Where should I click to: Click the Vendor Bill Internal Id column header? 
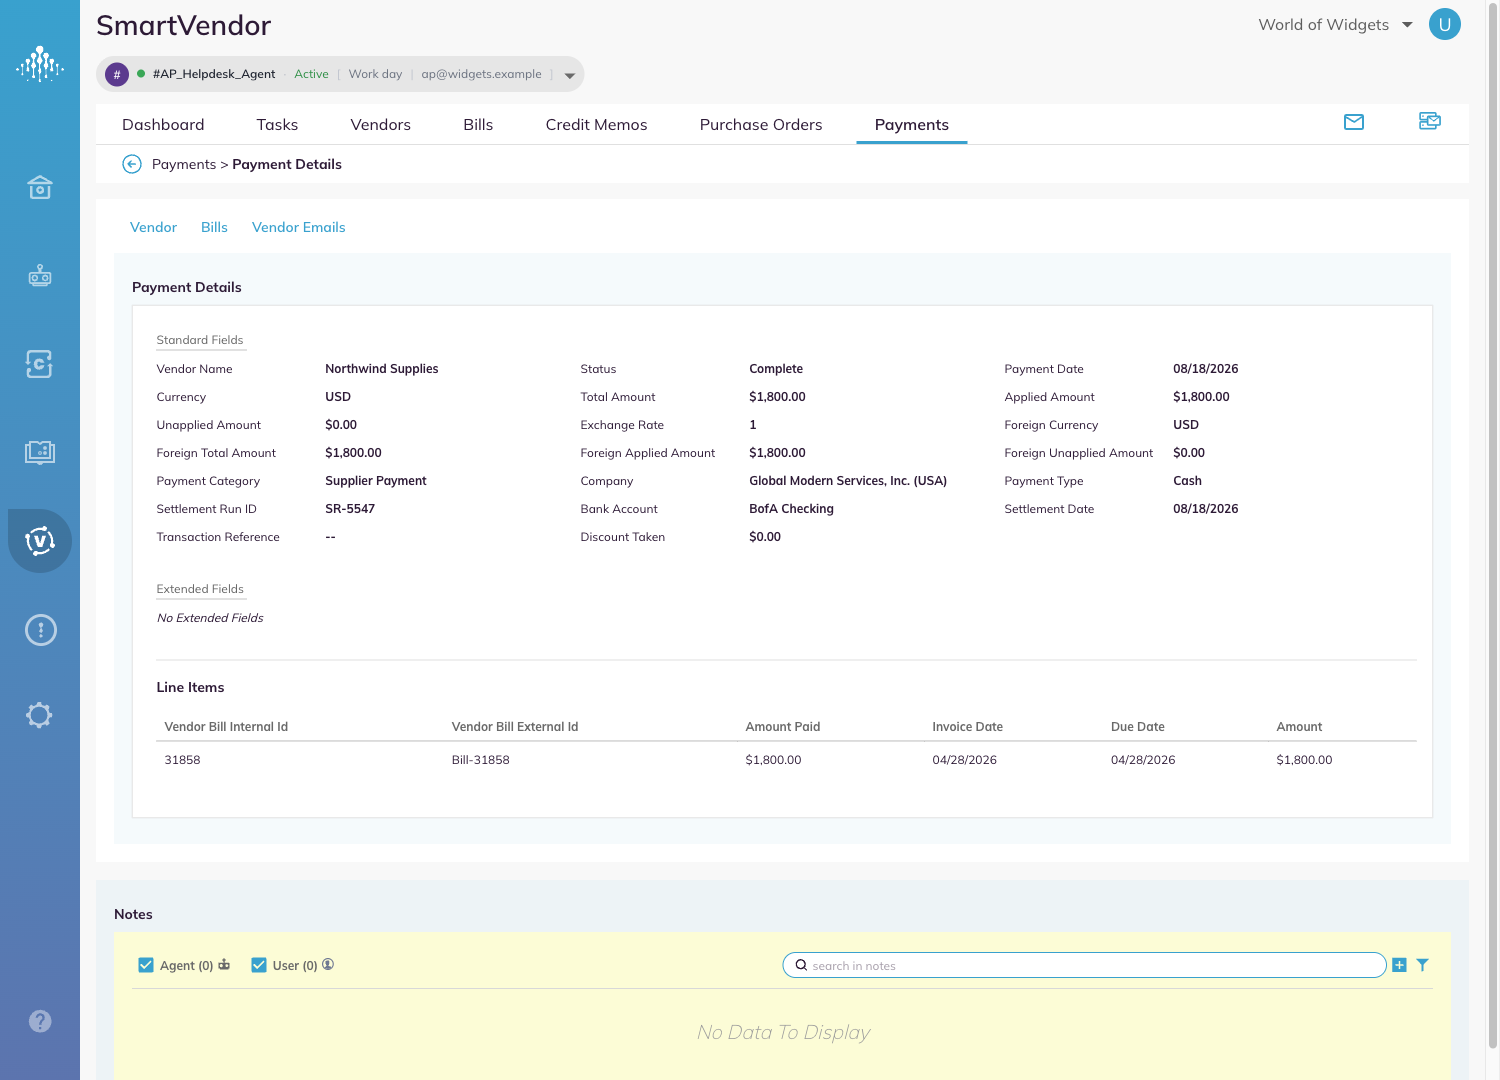(226, 727)
